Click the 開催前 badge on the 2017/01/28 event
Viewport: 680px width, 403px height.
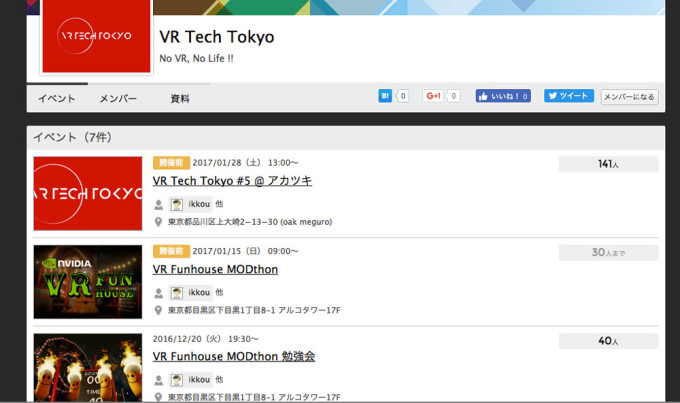[x=171, y=163]
